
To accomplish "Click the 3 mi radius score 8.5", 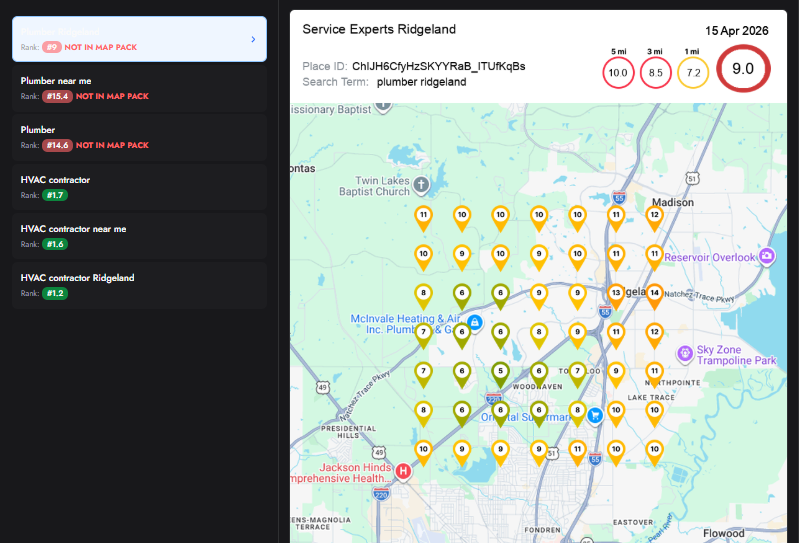I will tap(655, 73).
